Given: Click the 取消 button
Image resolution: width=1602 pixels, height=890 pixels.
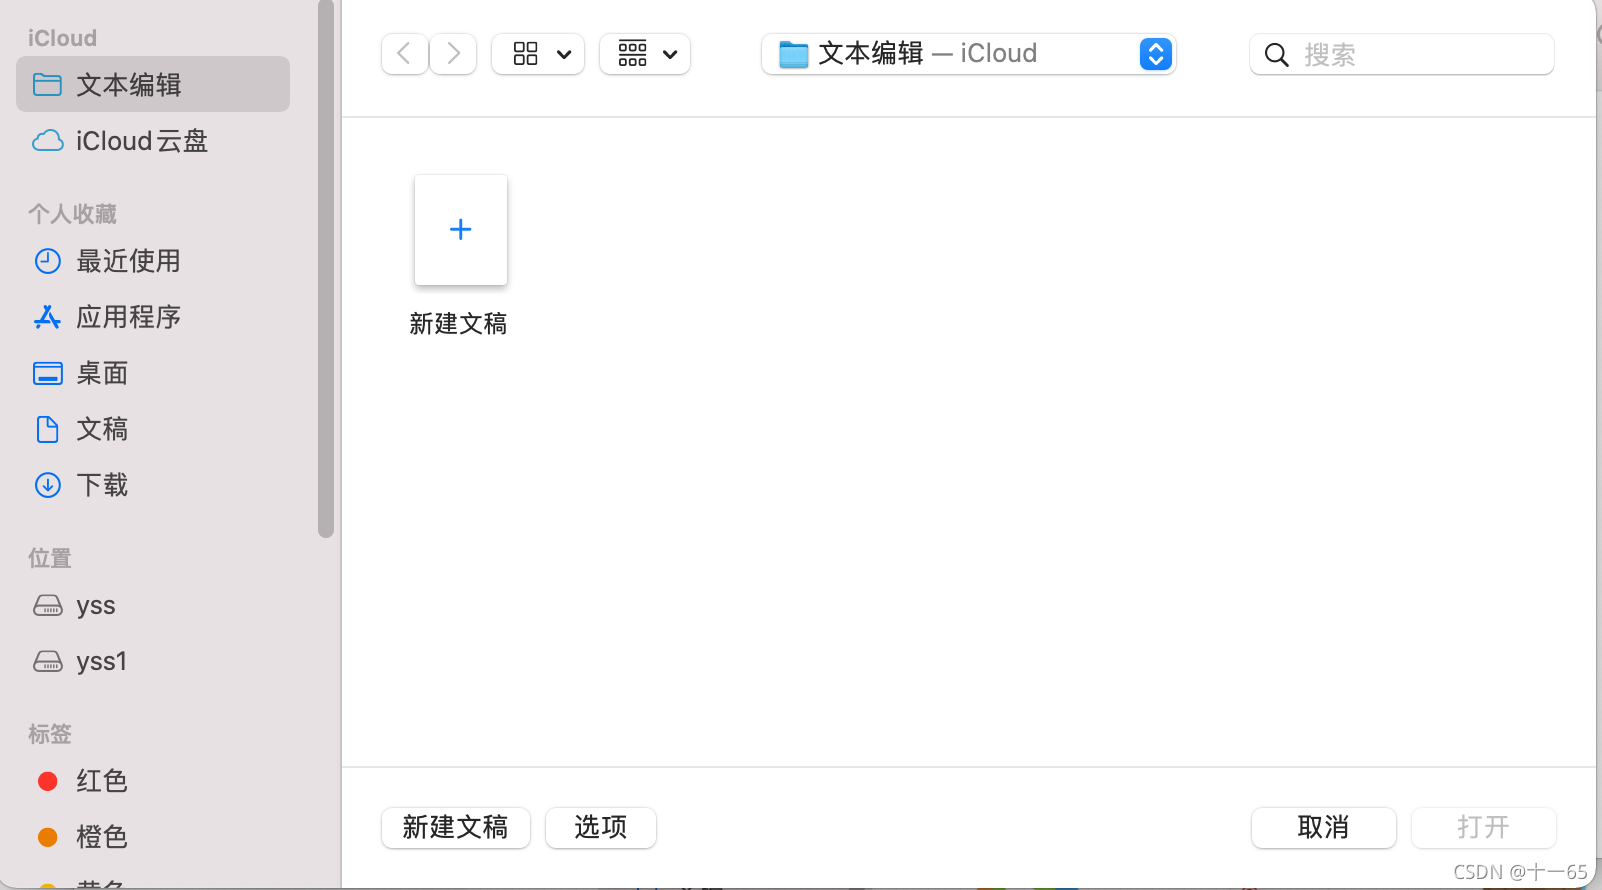Looking at the screenshot, I should tap(1324, 828).
